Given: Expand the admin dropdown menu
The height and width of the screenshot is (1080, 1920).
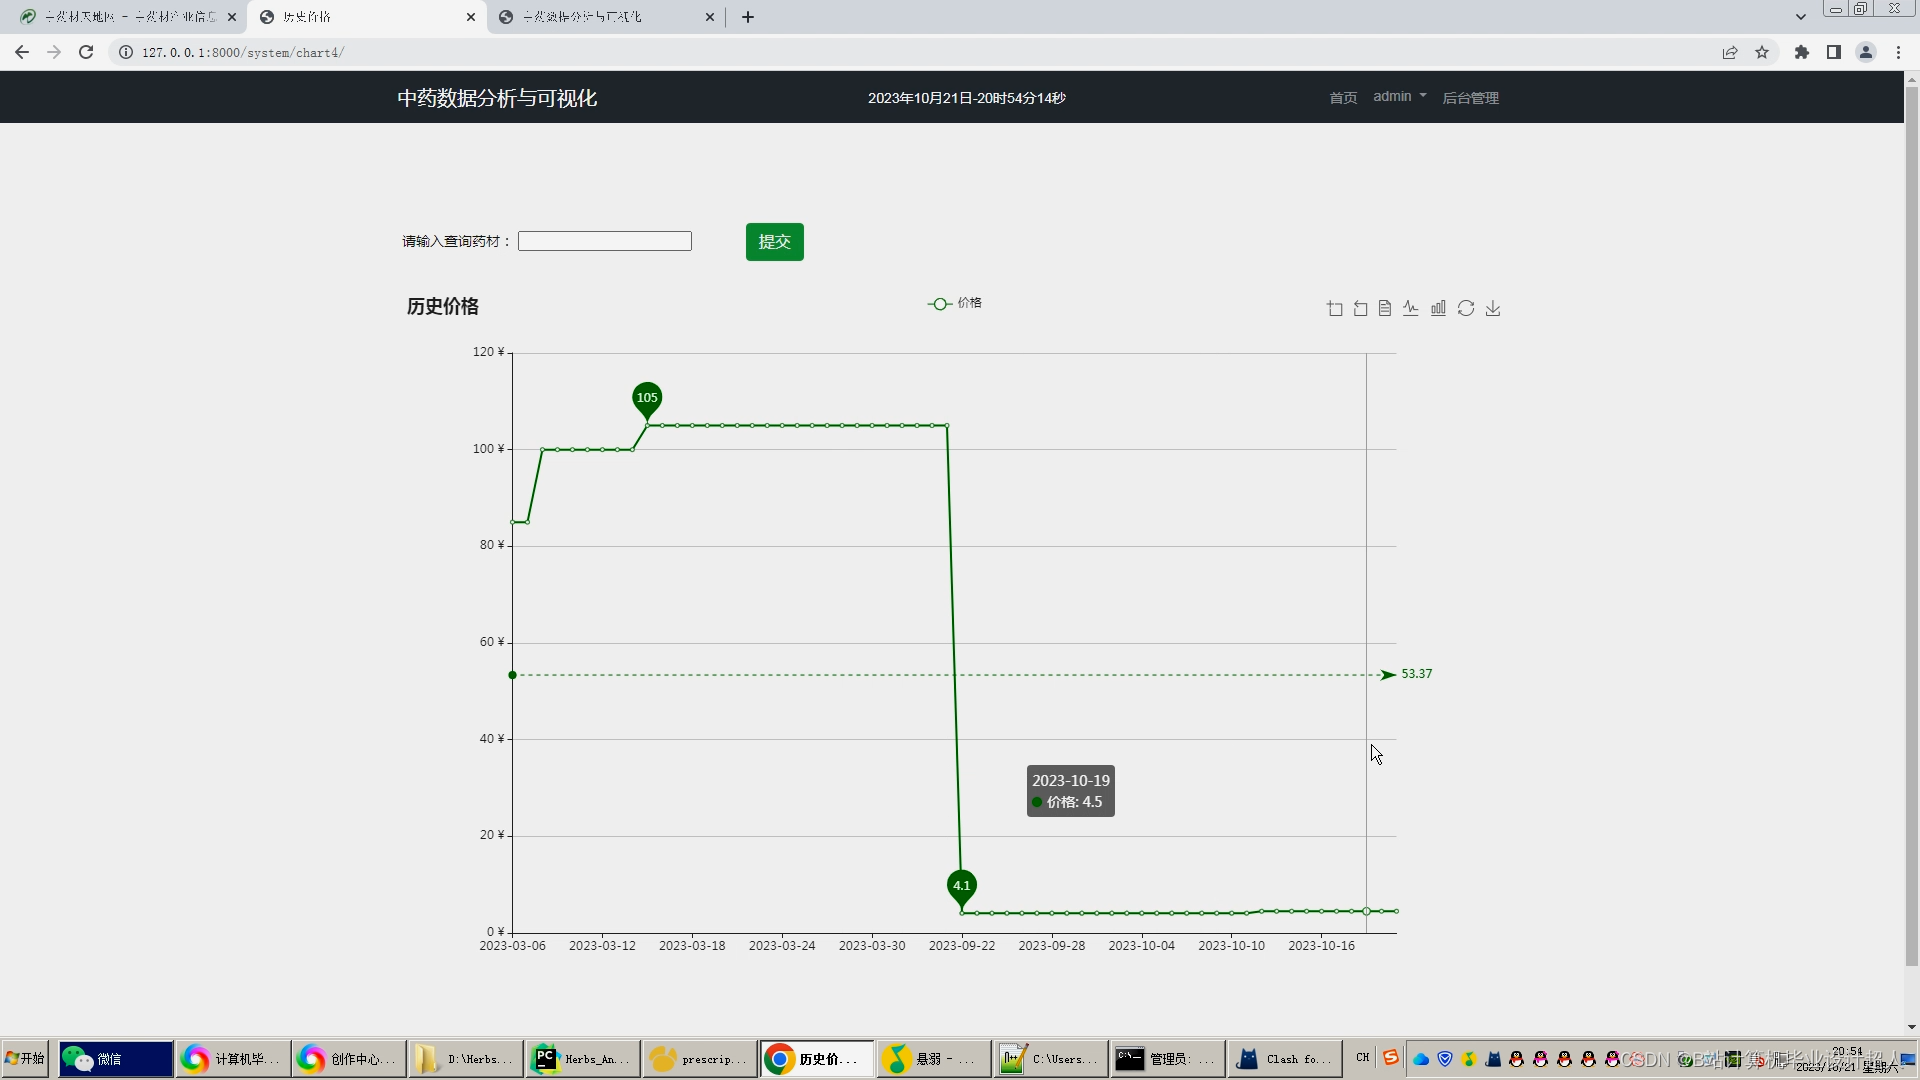Looking at the screenshot, I should click(x=1399, y=97).
